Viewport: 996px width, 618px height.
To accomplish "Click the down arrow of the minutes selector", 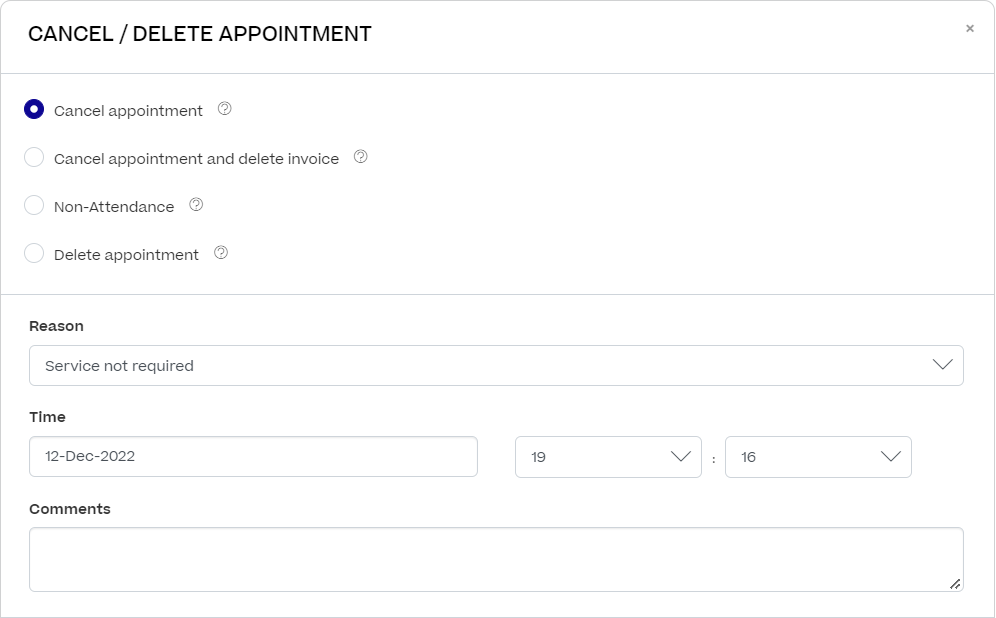I will pyautogui.click(x=891, y=457).
